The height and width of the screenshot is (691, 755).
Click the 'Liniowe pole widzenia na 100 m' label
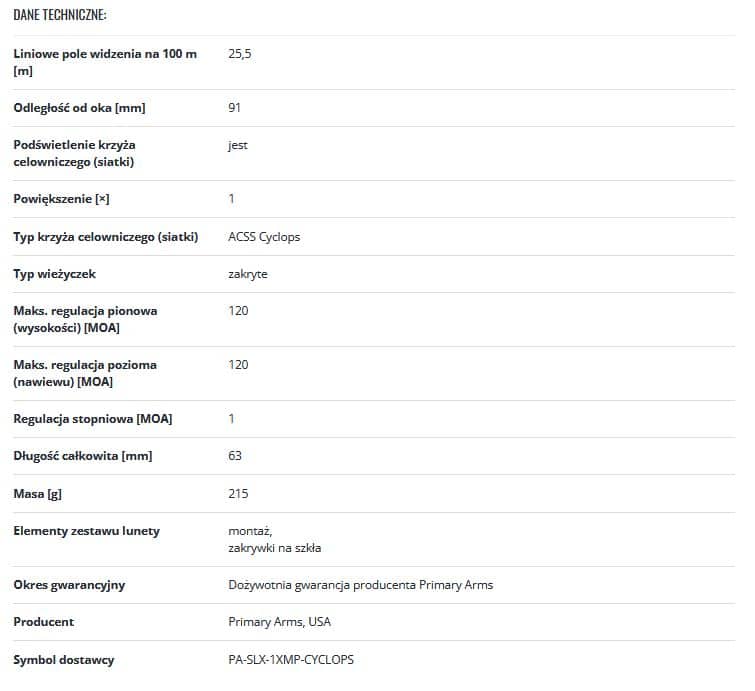pyautogui.click(x=104, y=54)
